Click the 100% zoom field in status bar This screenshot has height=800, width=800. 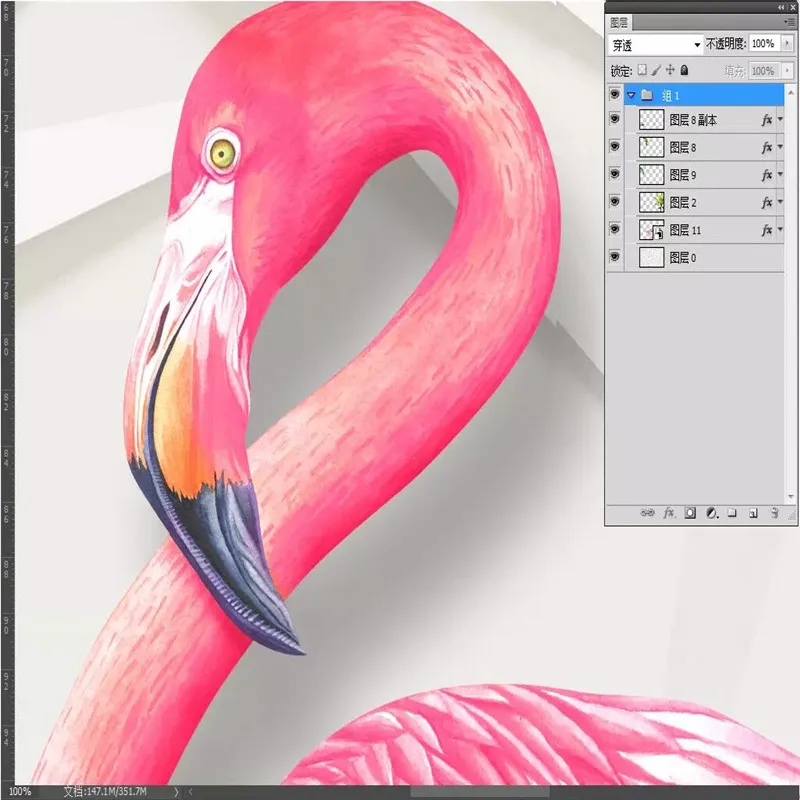click(x=20, y=791)
